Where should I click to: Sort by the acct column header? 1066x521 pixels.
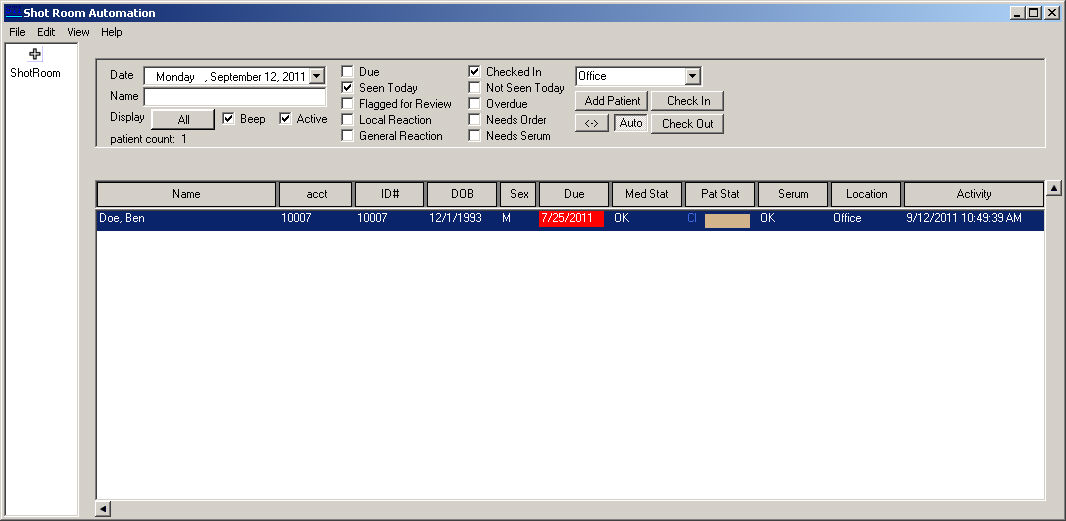(315, 194)
